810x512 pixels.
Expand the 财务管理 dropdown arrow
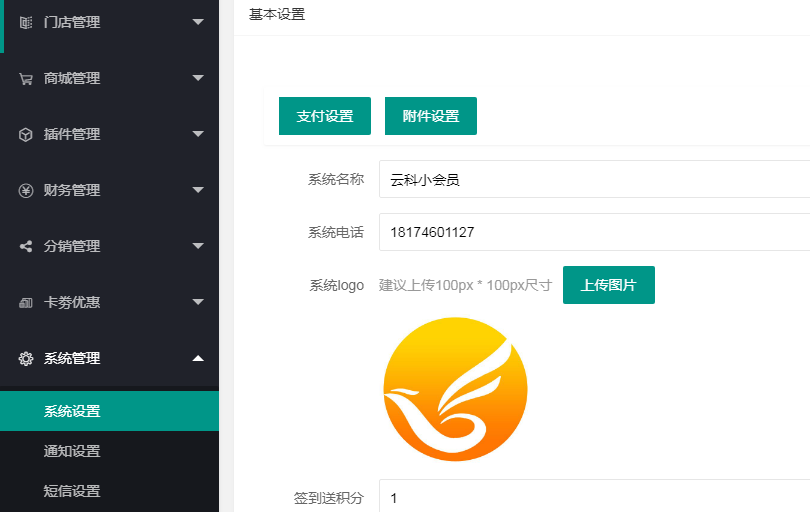[x=198, y=190]
